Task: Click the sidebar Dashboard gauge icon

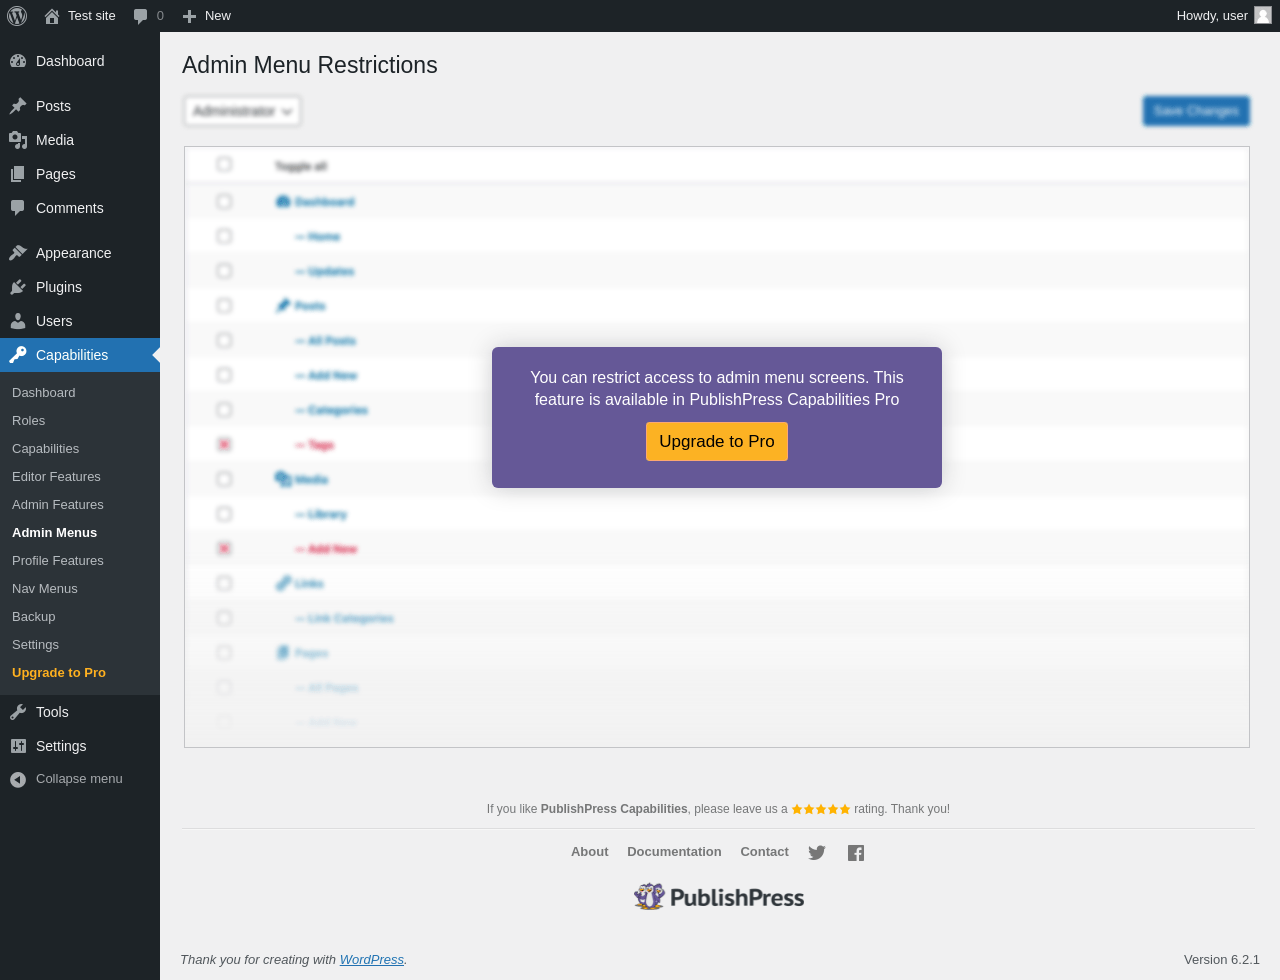Action: 18,61
